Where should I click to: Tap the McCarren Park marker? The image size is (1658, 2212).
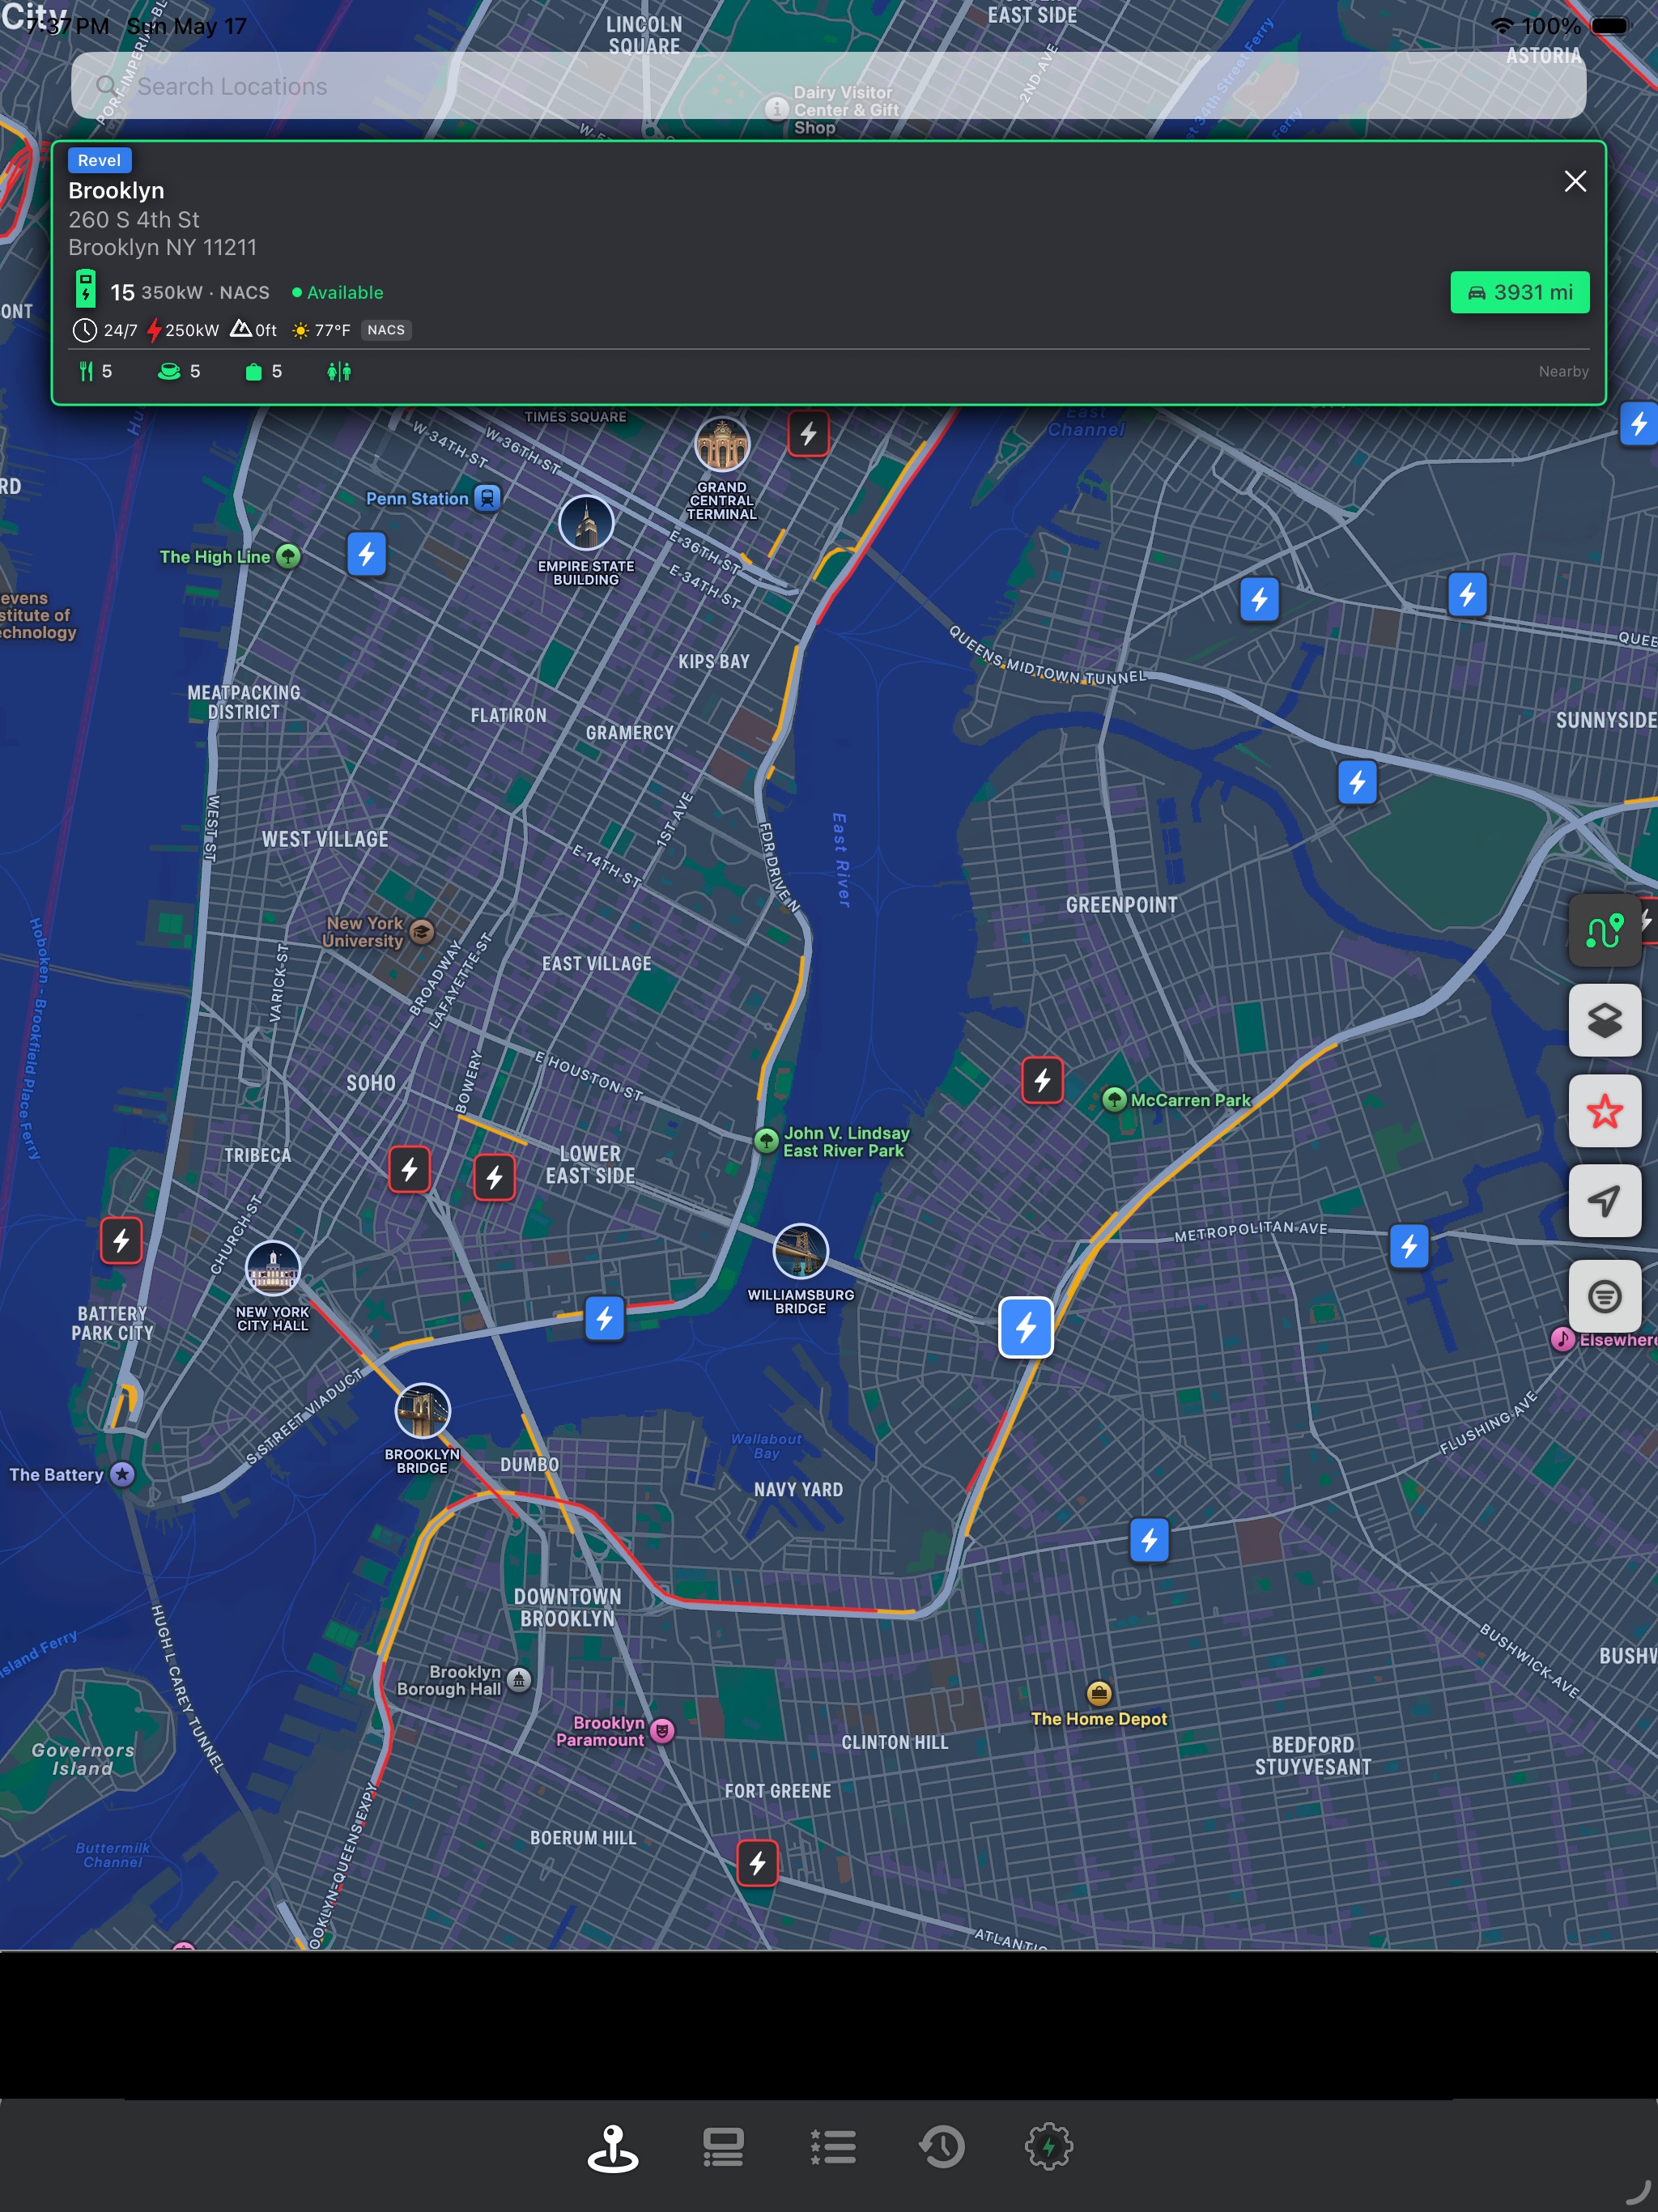1114,1100
